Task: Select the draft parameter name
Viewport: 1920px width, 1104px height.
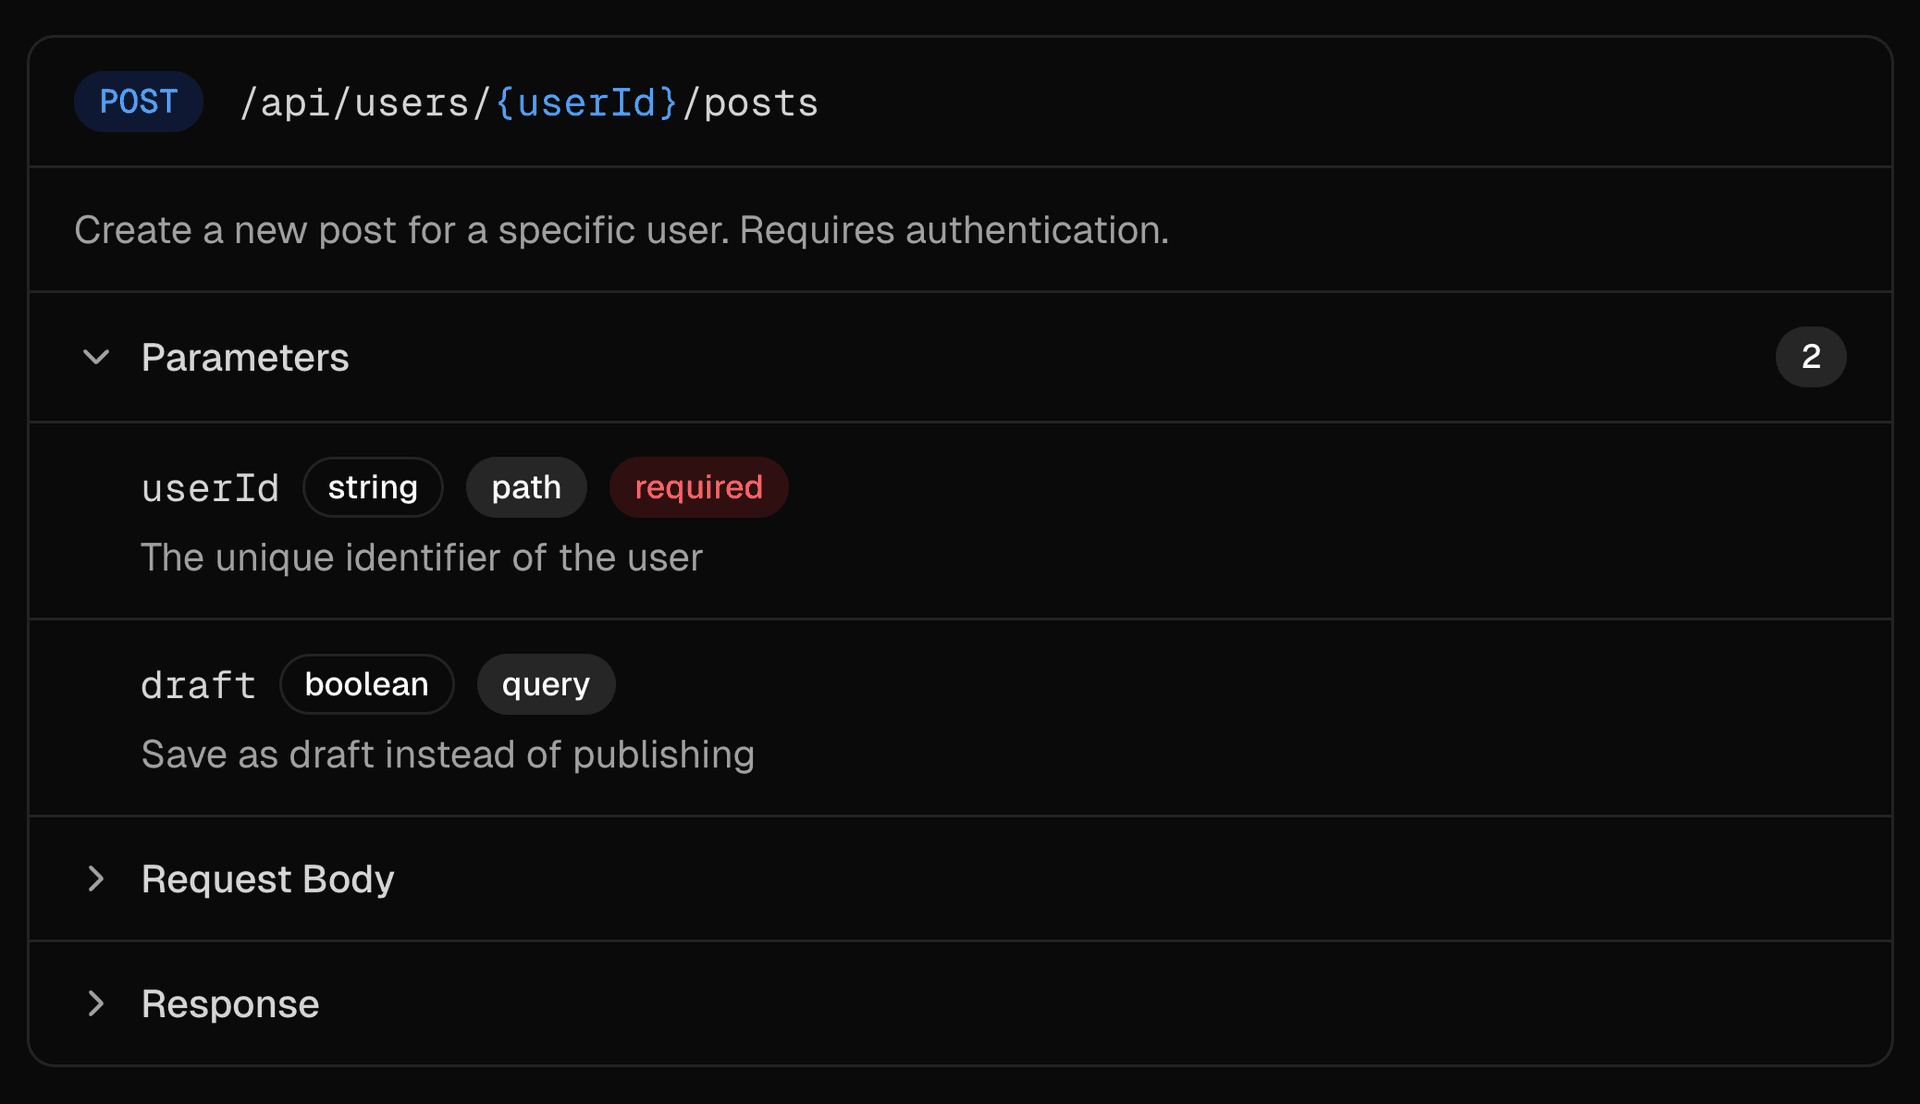Action: pyautogui.click(x=198, y=686)
